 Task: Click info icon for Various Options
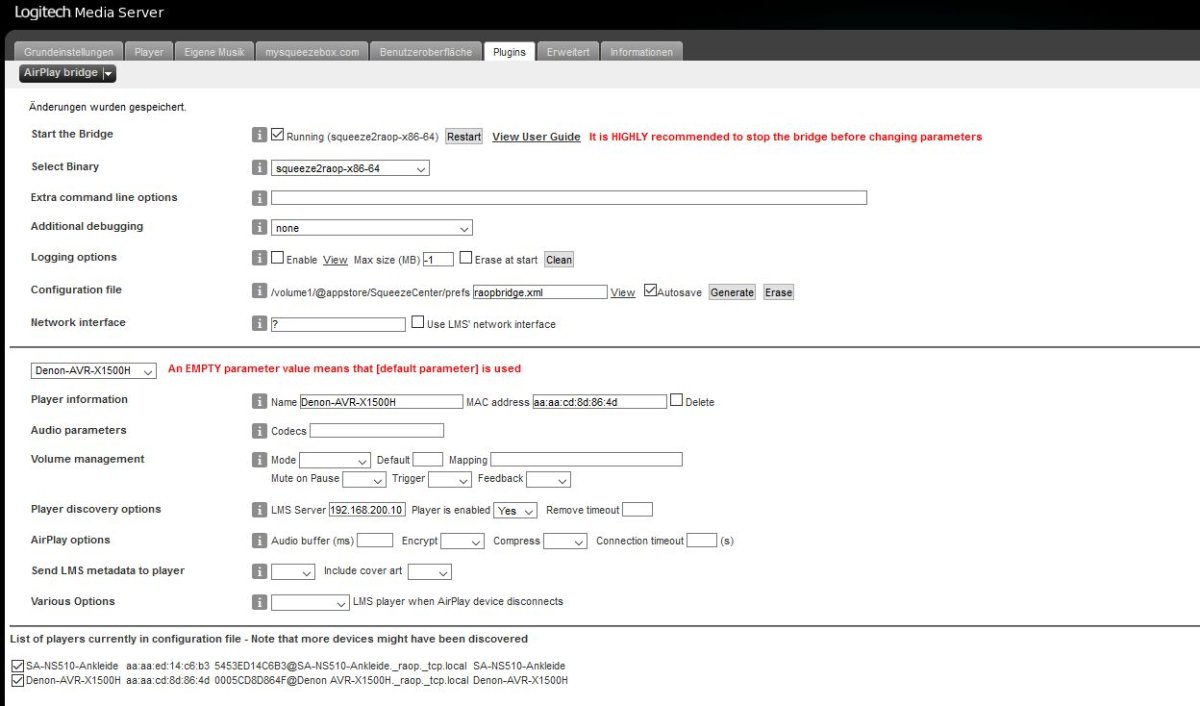[x=259, y=603]
